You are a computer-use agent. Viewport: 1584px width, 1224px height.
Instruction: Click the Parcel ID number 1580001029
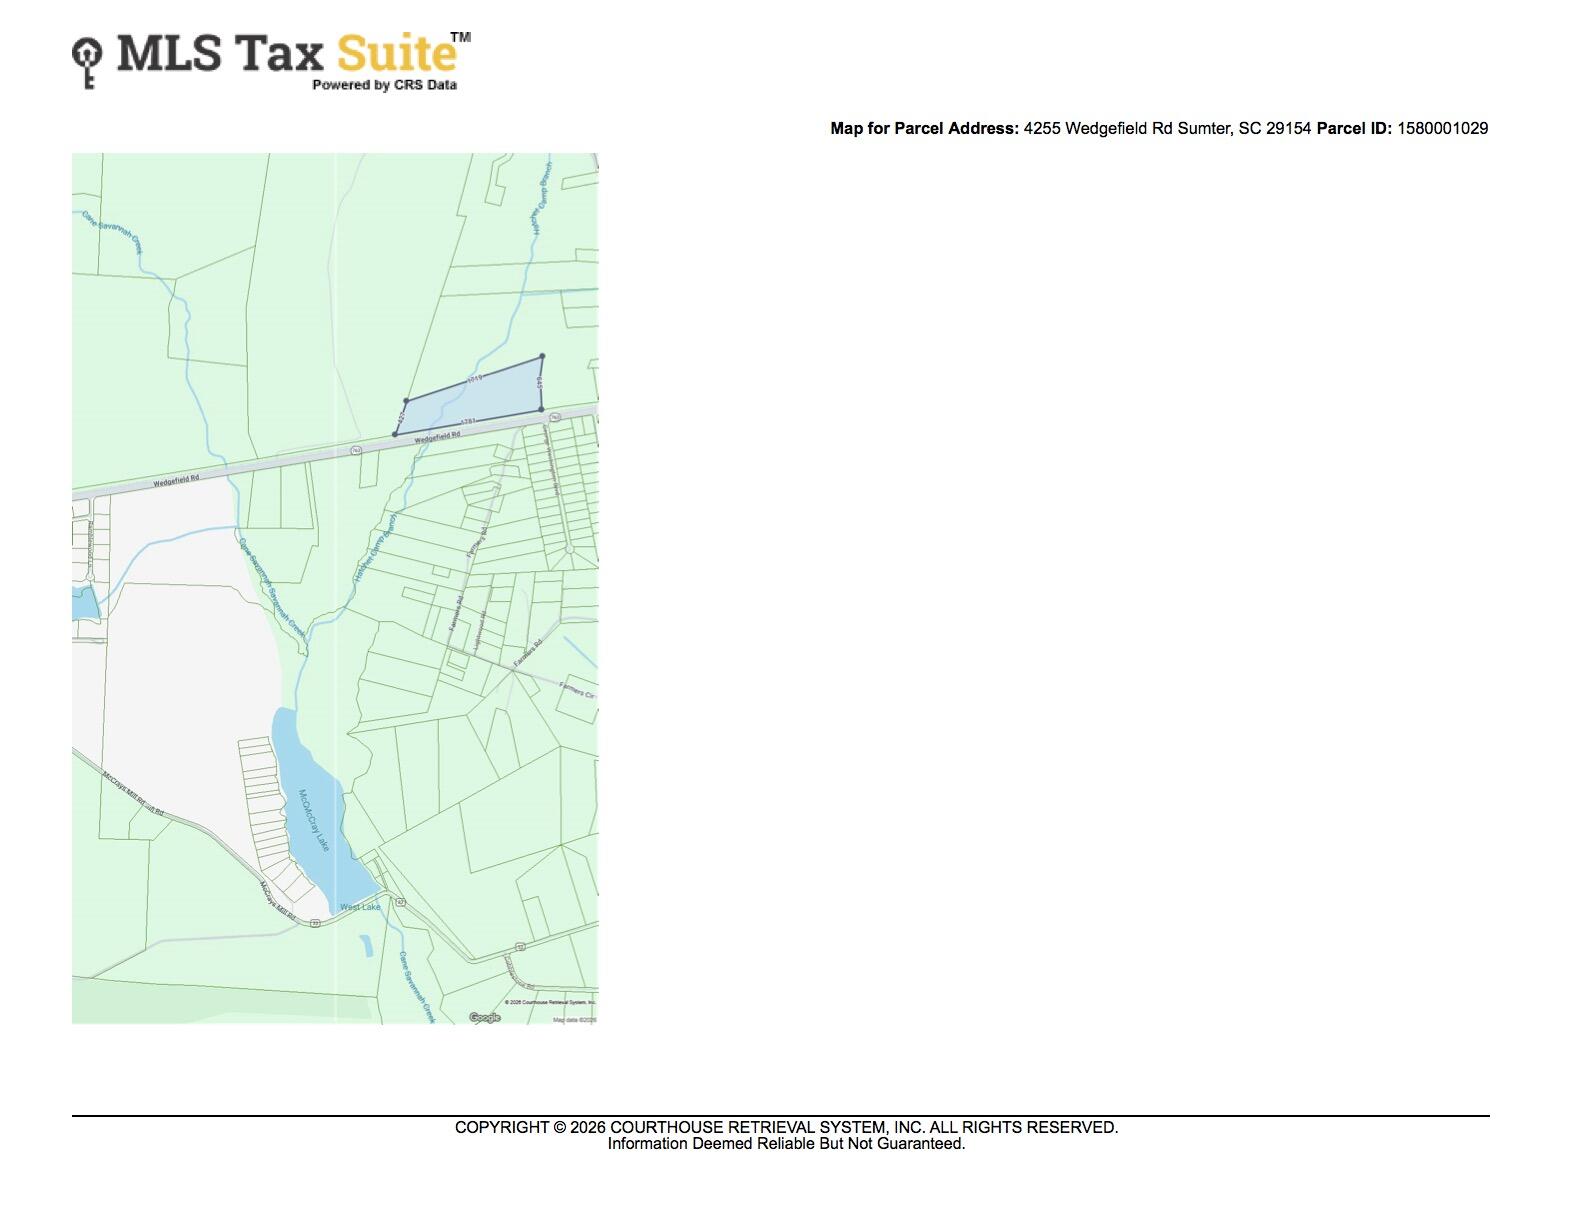coord(1442,128)
